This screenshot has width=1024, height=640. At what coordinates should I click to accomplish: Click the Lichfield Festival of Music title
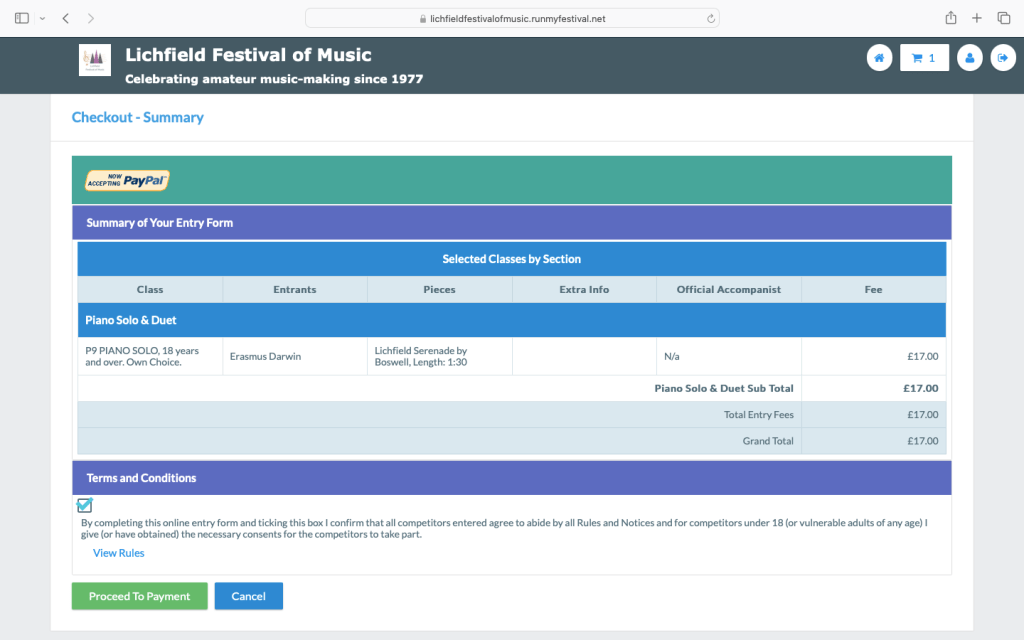(x=248, y=55)
